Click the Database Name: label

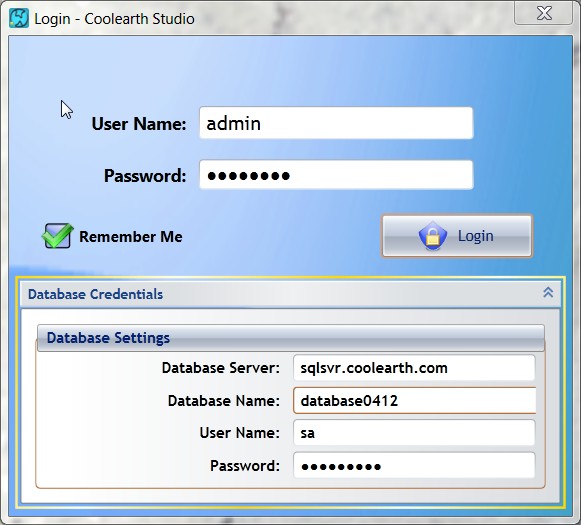click(224, 401)
